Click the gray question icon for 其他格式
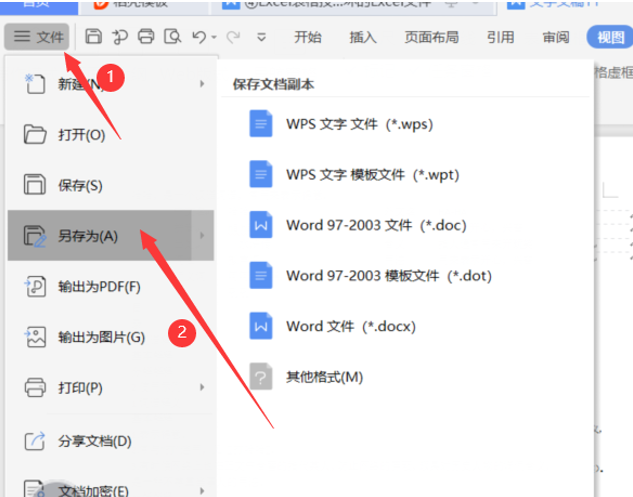 (x=260, y=376)
